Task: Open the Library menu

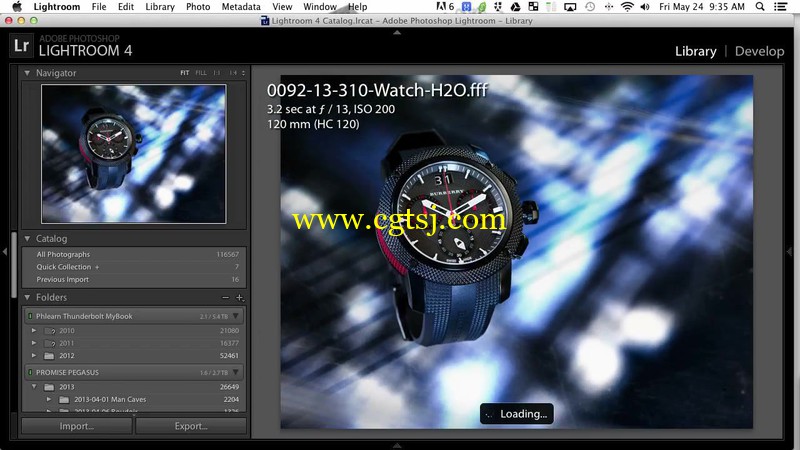Action: (160, 7)
